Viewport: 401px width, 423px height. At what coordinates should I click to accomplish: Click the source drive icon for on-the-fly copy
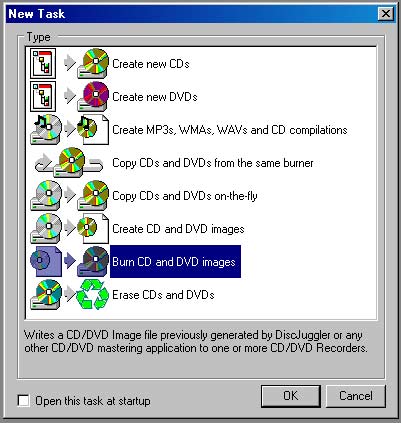click(46, 195)
